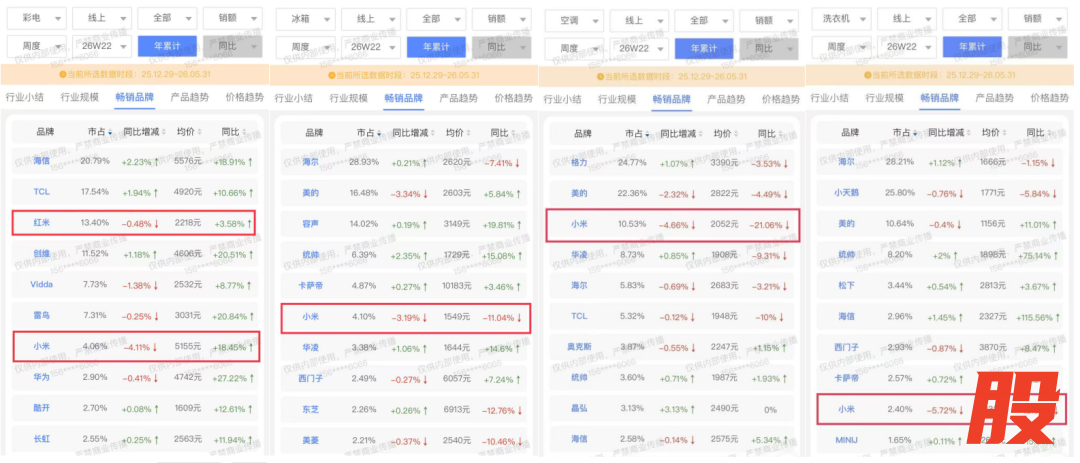Viewport: 1080px width, 463px height.
Task: Sort by 市占 in the 空调 panel
Action: click(x=637, y=133)
